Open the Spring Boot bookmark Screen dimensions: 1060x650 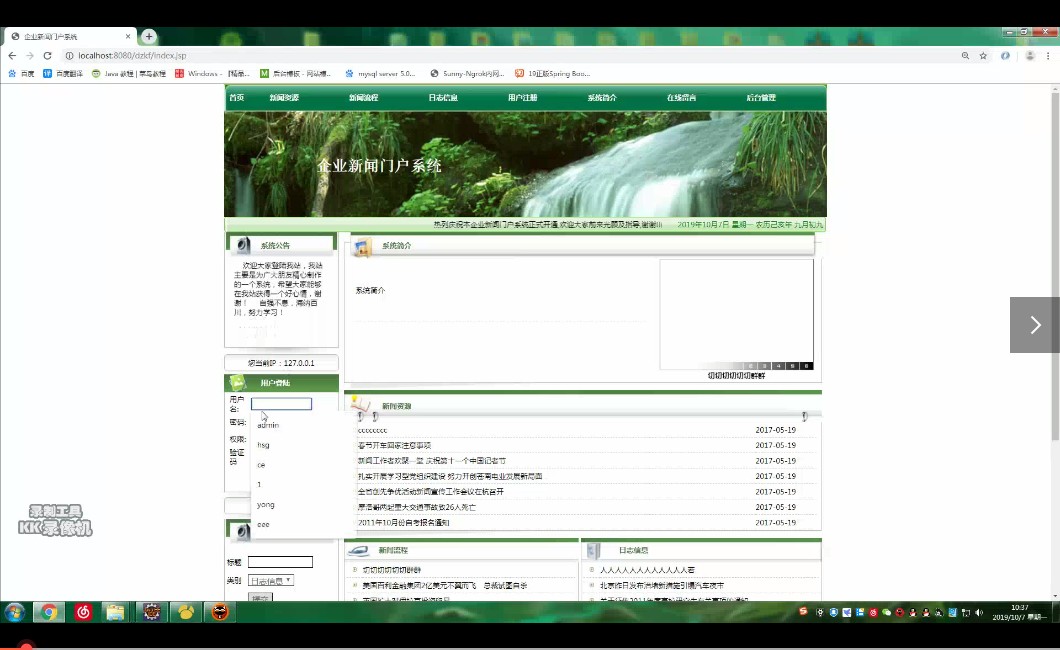552,74
